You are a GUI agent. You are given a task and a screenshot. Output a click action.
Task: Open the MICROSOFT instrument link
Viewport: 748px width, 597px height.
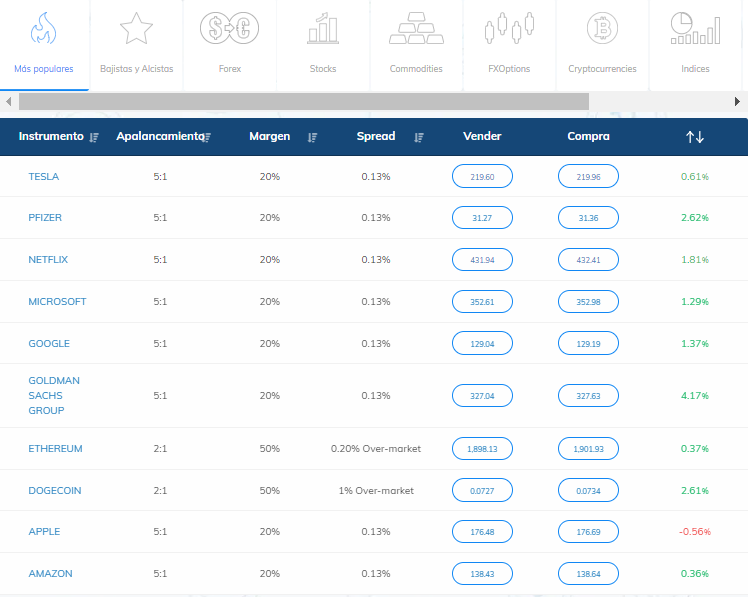tap(57, 302)
